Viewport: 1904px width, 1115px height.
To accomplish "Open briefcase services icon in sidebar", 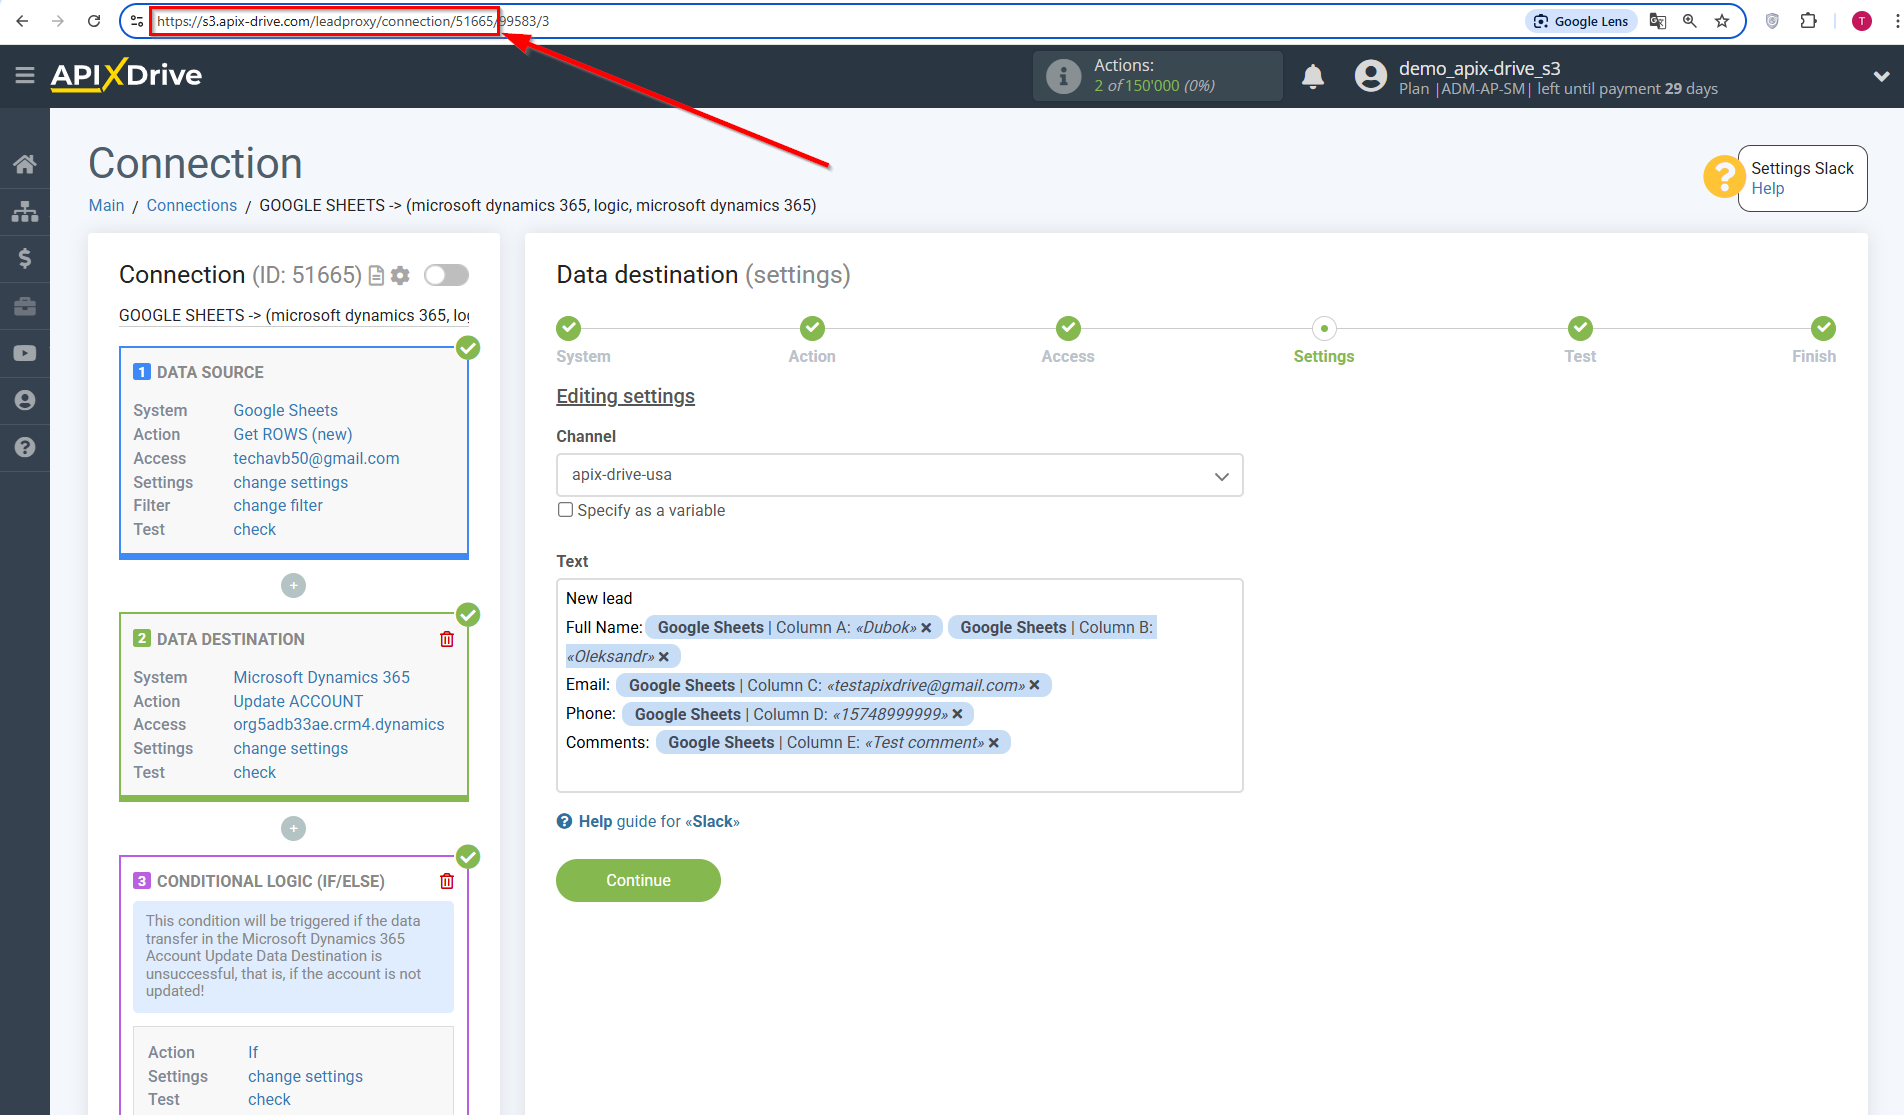I will point(25,306).
